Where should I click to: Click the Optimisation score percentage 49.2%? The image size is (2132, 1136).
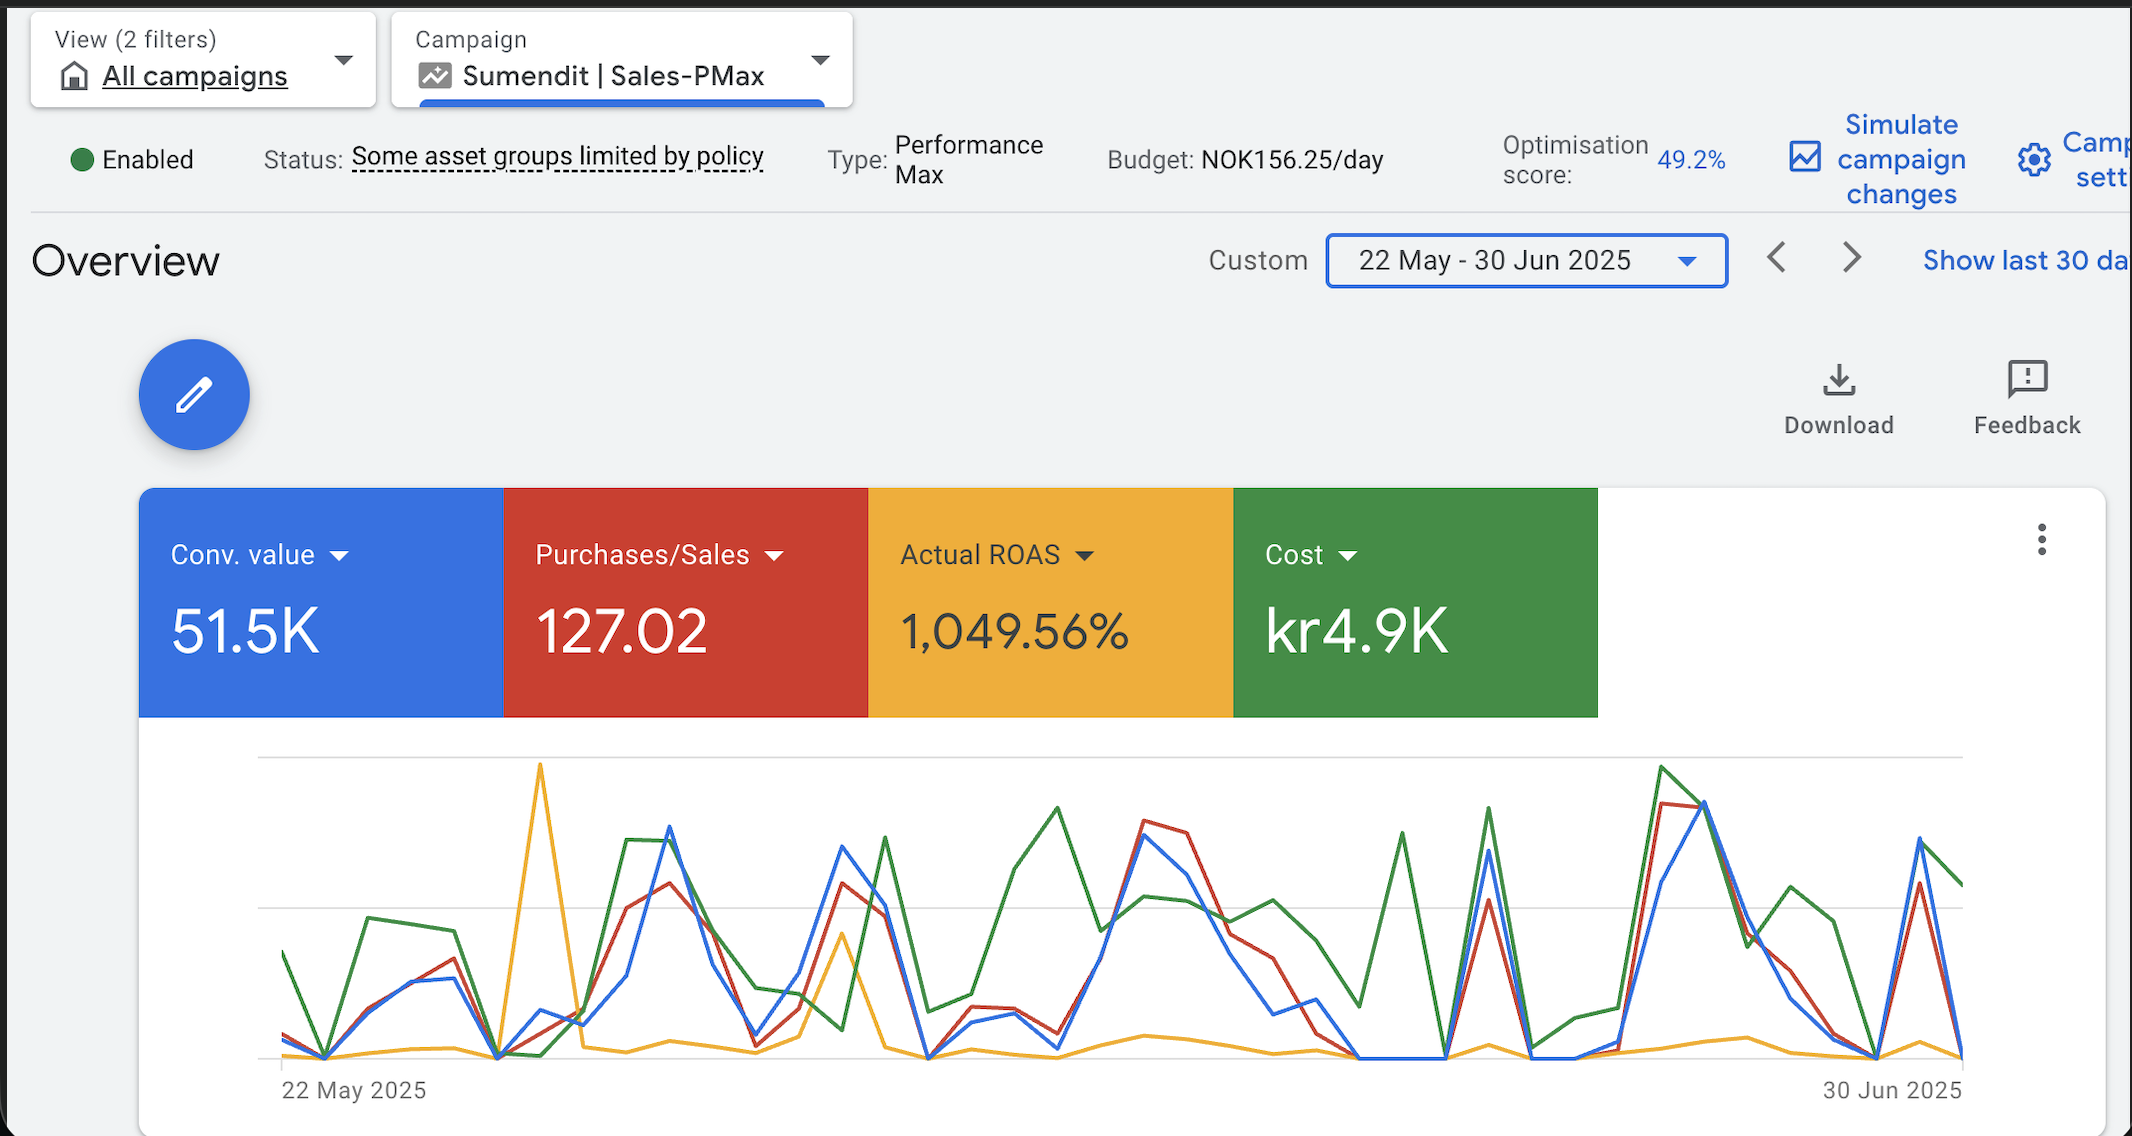point(1691,158)
